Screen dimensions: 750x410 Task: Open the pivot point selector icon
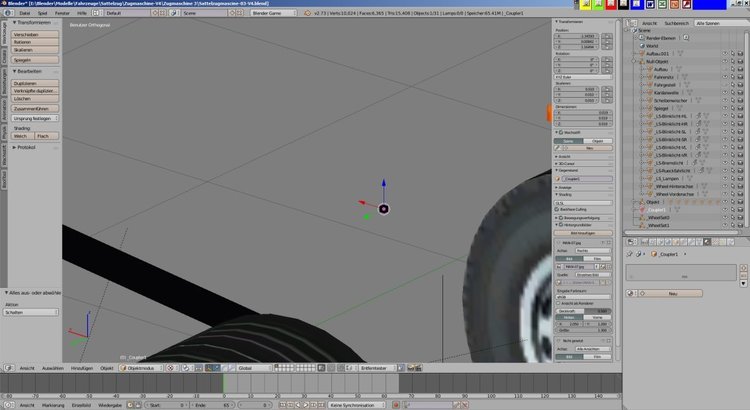coord(187,368)
